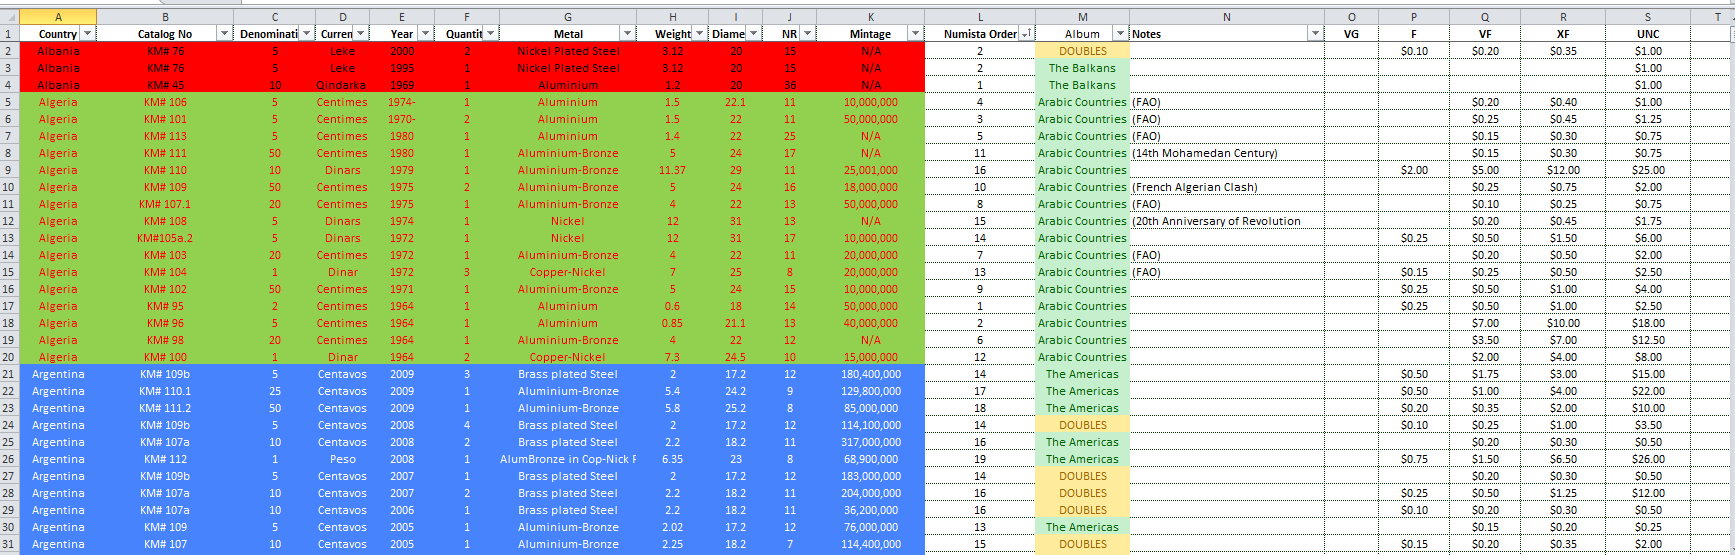Click the UNC header cell

1648,34
